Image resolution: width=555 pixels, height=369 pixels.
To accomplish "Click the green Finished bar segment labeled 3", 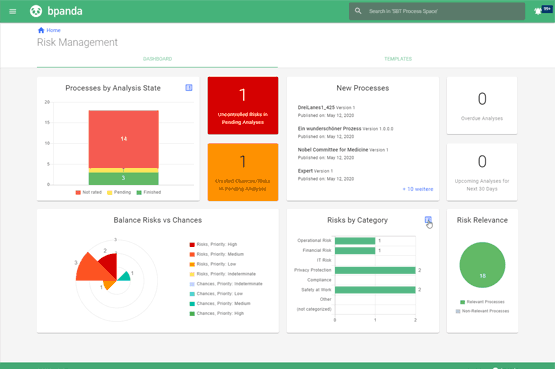I will 124,178.
